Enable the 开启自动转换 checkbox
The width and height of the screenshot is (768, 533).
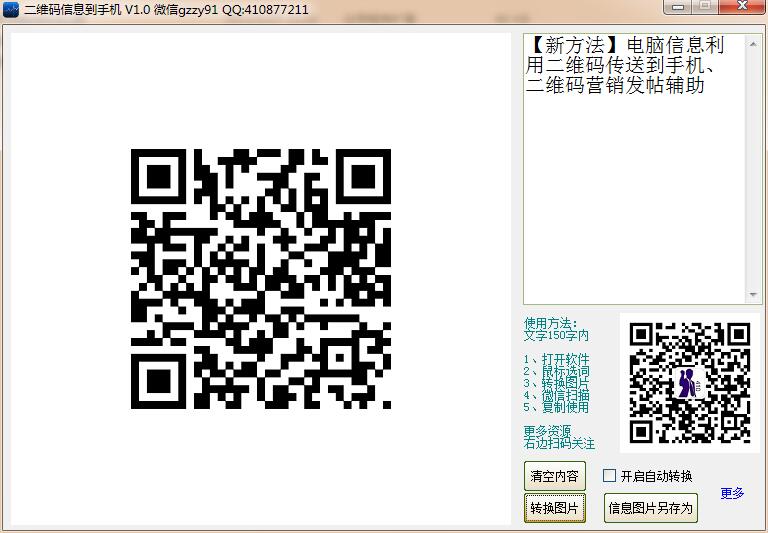(x=609, y=476)
